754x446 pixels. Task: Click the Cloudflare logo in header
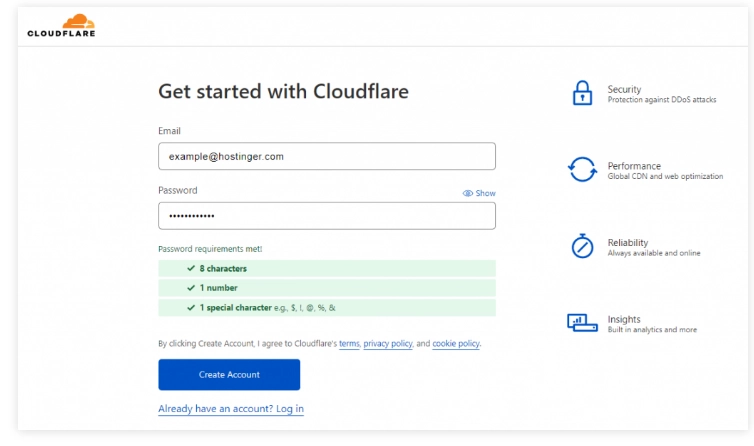pyautogui.click(x=61, y=25)
